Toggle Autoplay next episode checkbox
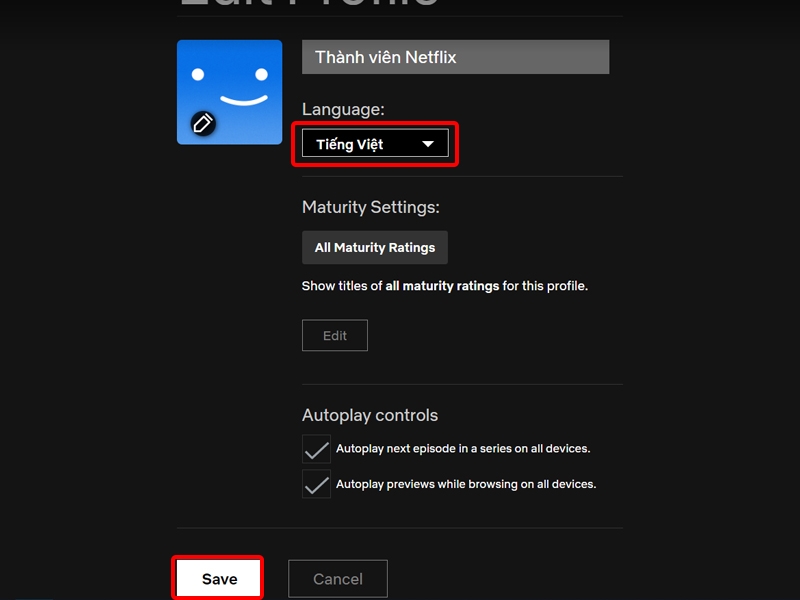The width and height of the screenshot is (800, 600). (316, 449)
